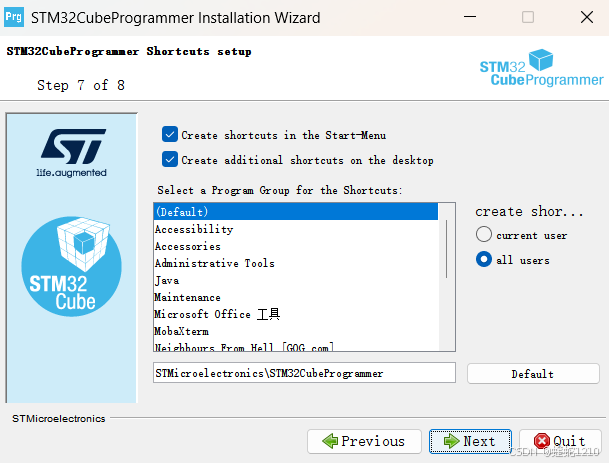Select Java program group
Viewport: 609px width, 463px height.
click(296, 280)
